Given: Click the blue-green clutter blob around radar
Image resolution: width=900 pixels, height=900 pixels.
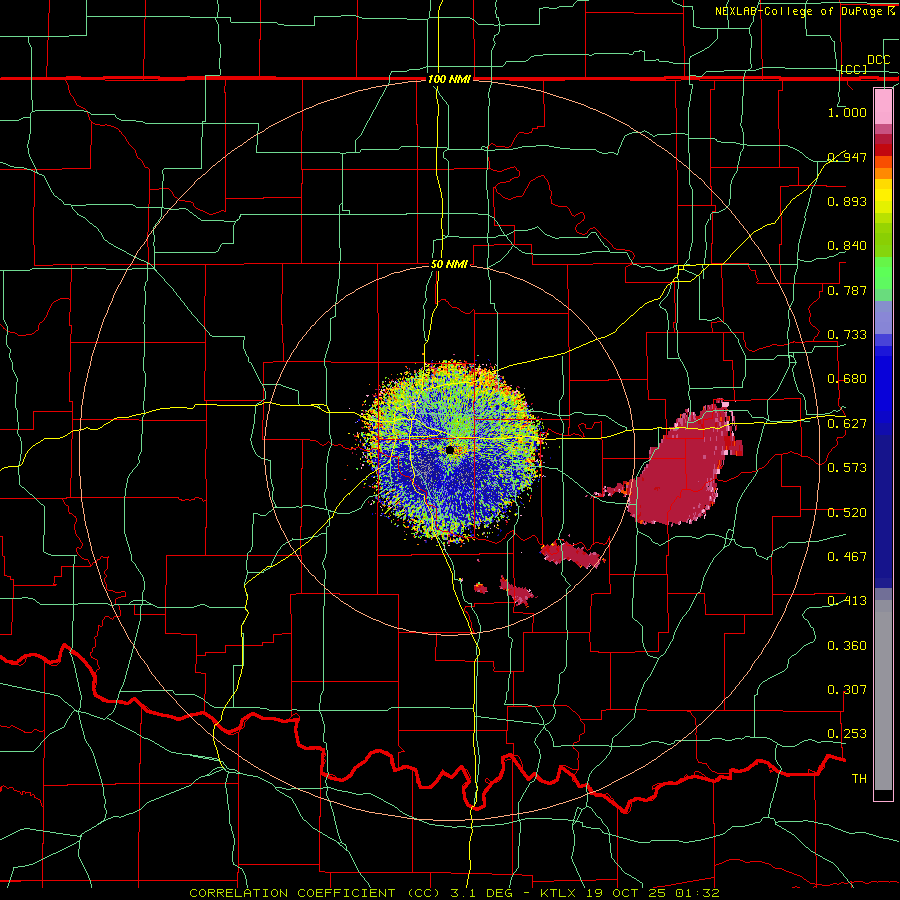Looking at the screenshot, I should point(452,451).
